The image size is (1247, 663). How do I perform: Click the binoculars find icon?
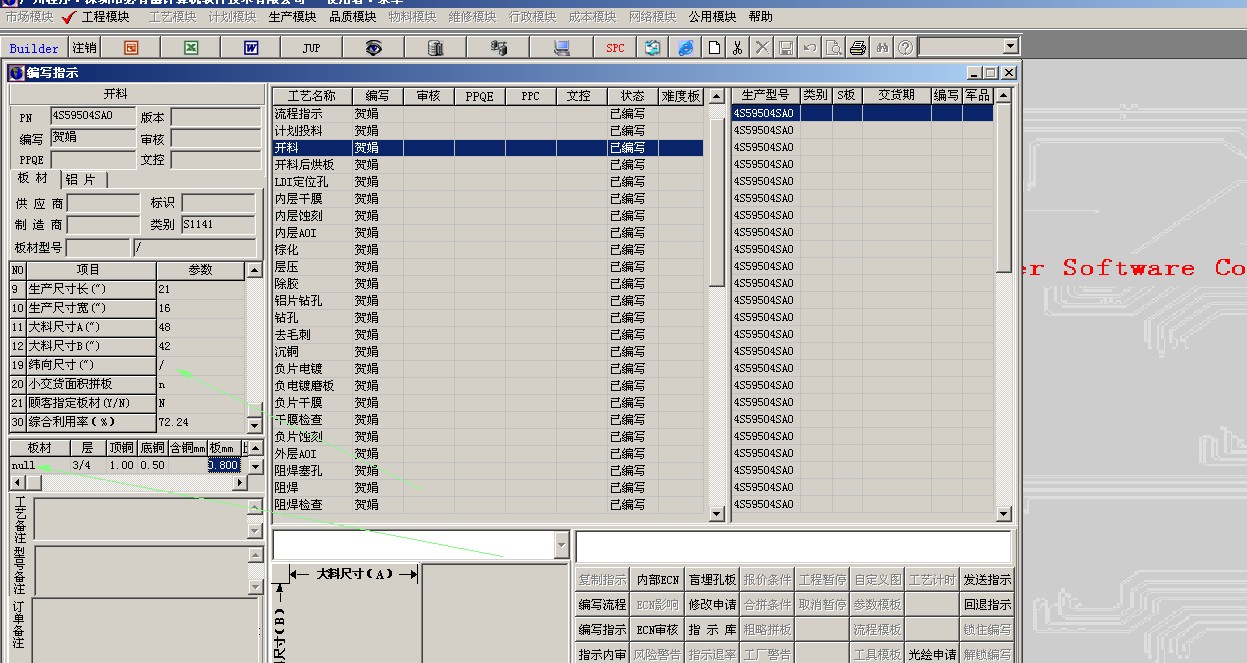coord(882,47)
